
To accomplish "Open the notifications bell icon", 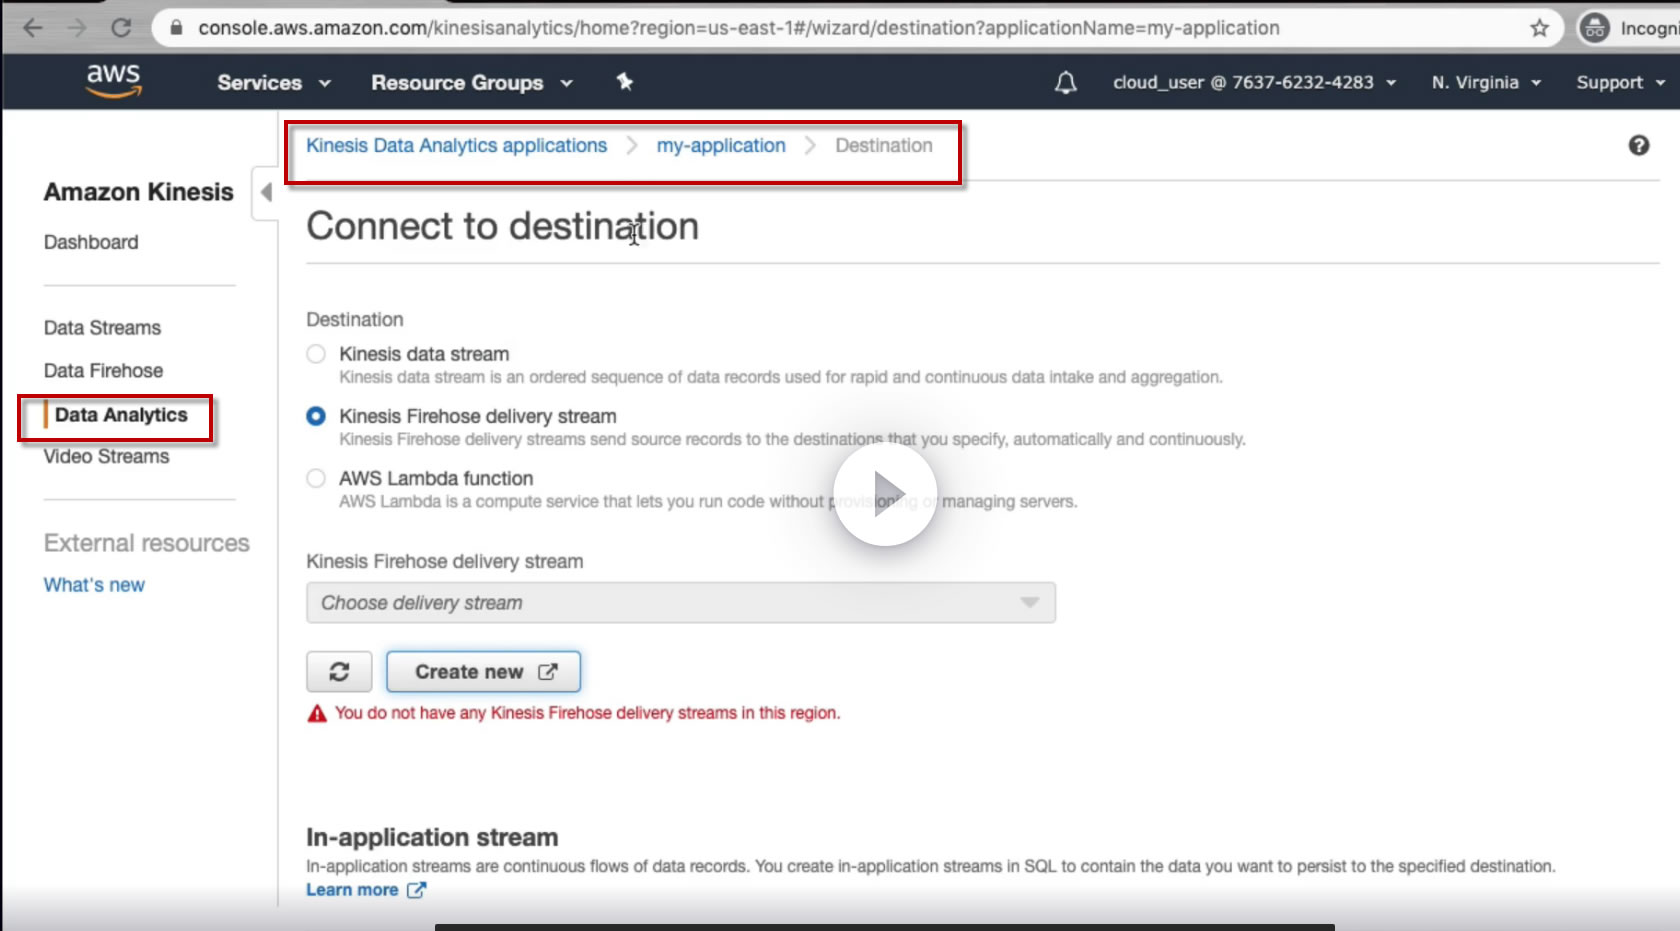I will 1066,82.
